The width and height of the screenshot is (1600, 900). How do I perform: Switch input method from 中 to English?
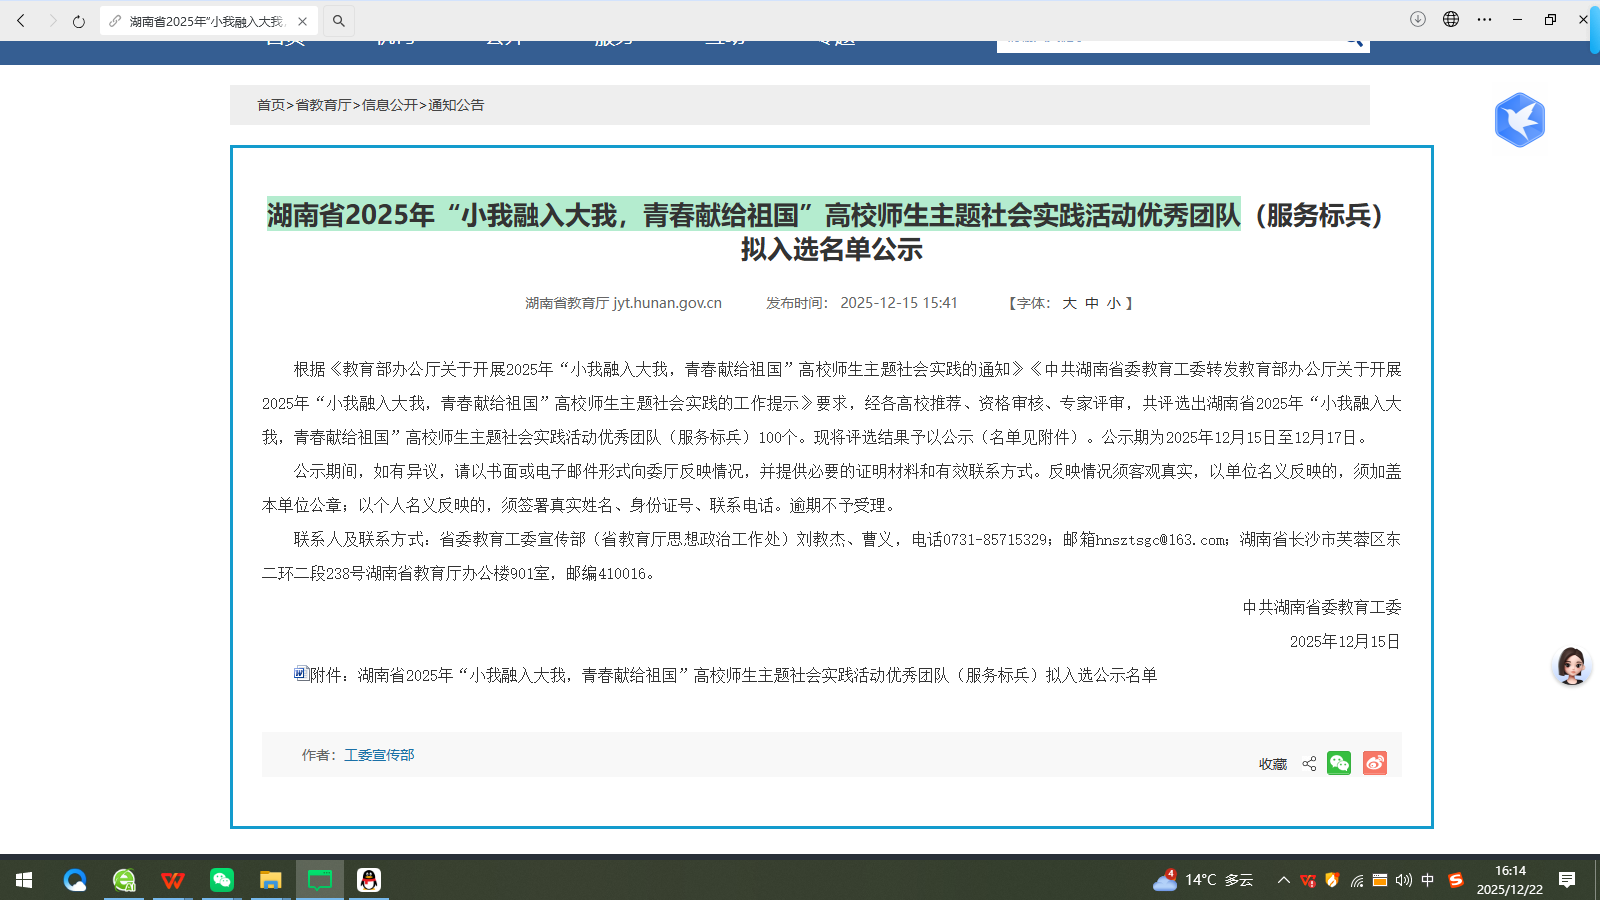point(1428,881)
